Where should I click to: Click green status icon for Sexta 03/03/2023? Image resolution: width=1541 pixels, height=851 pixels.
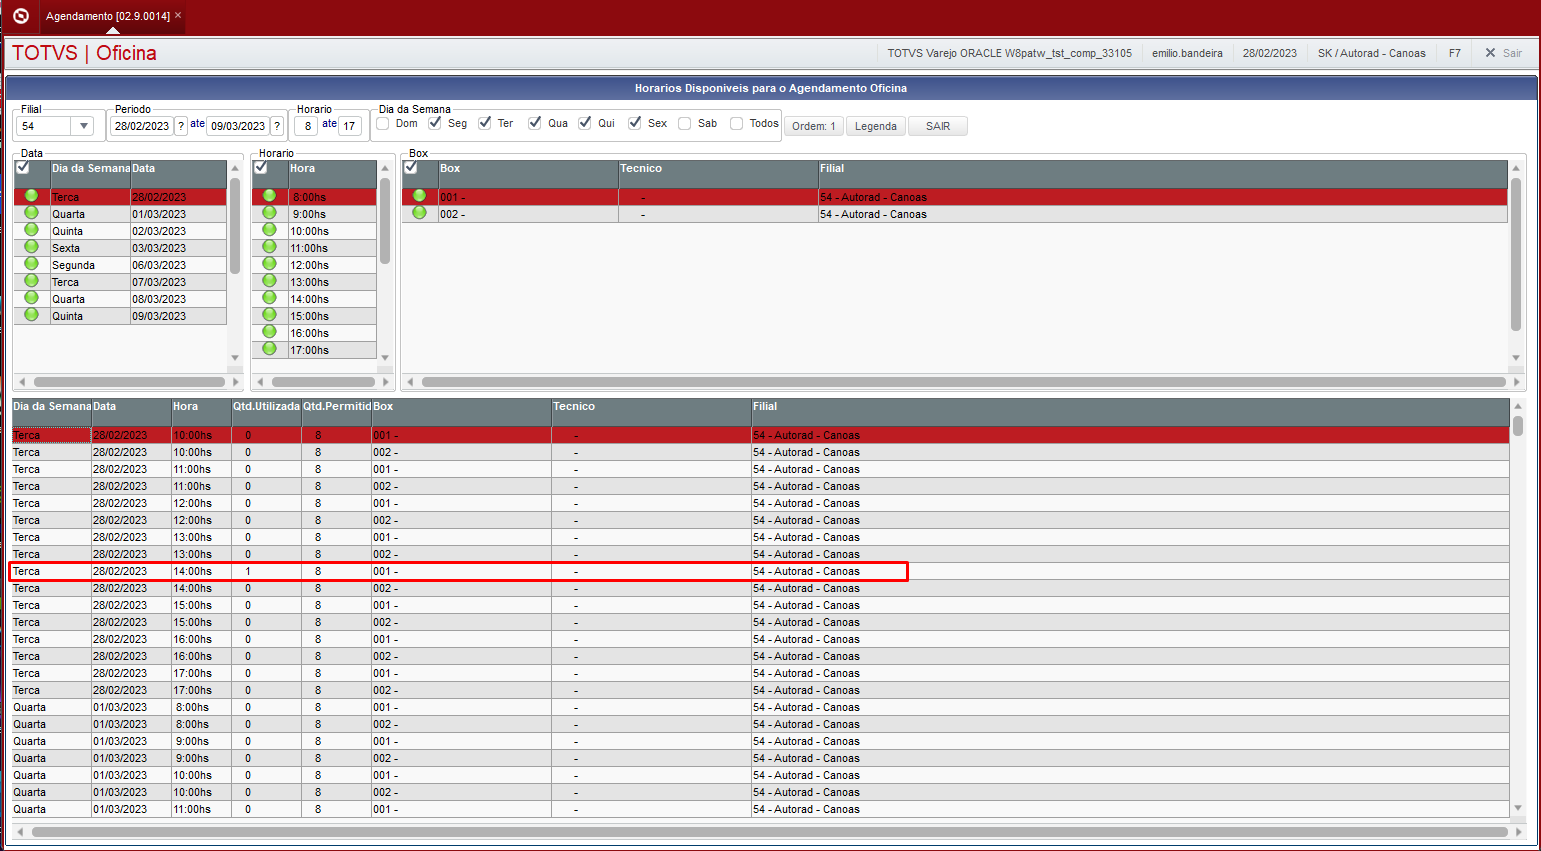(x=31, y=247)
